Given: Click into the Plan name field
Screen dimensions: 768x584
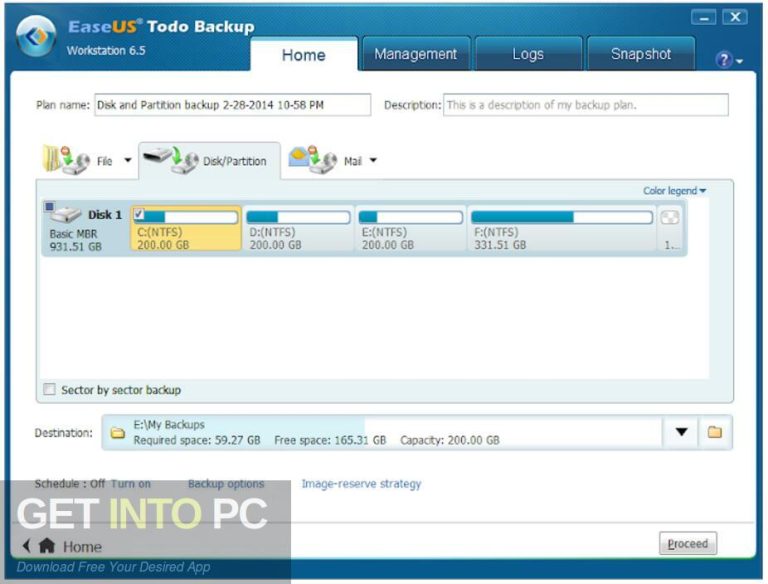Looking at the screenshot, I should 233,105.
